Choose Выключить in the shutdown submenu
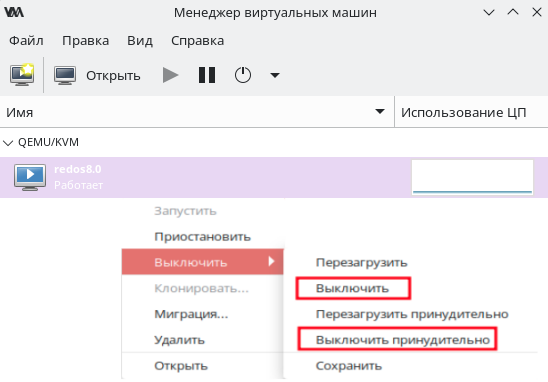548x382 pixels. (x=352, y=288)
